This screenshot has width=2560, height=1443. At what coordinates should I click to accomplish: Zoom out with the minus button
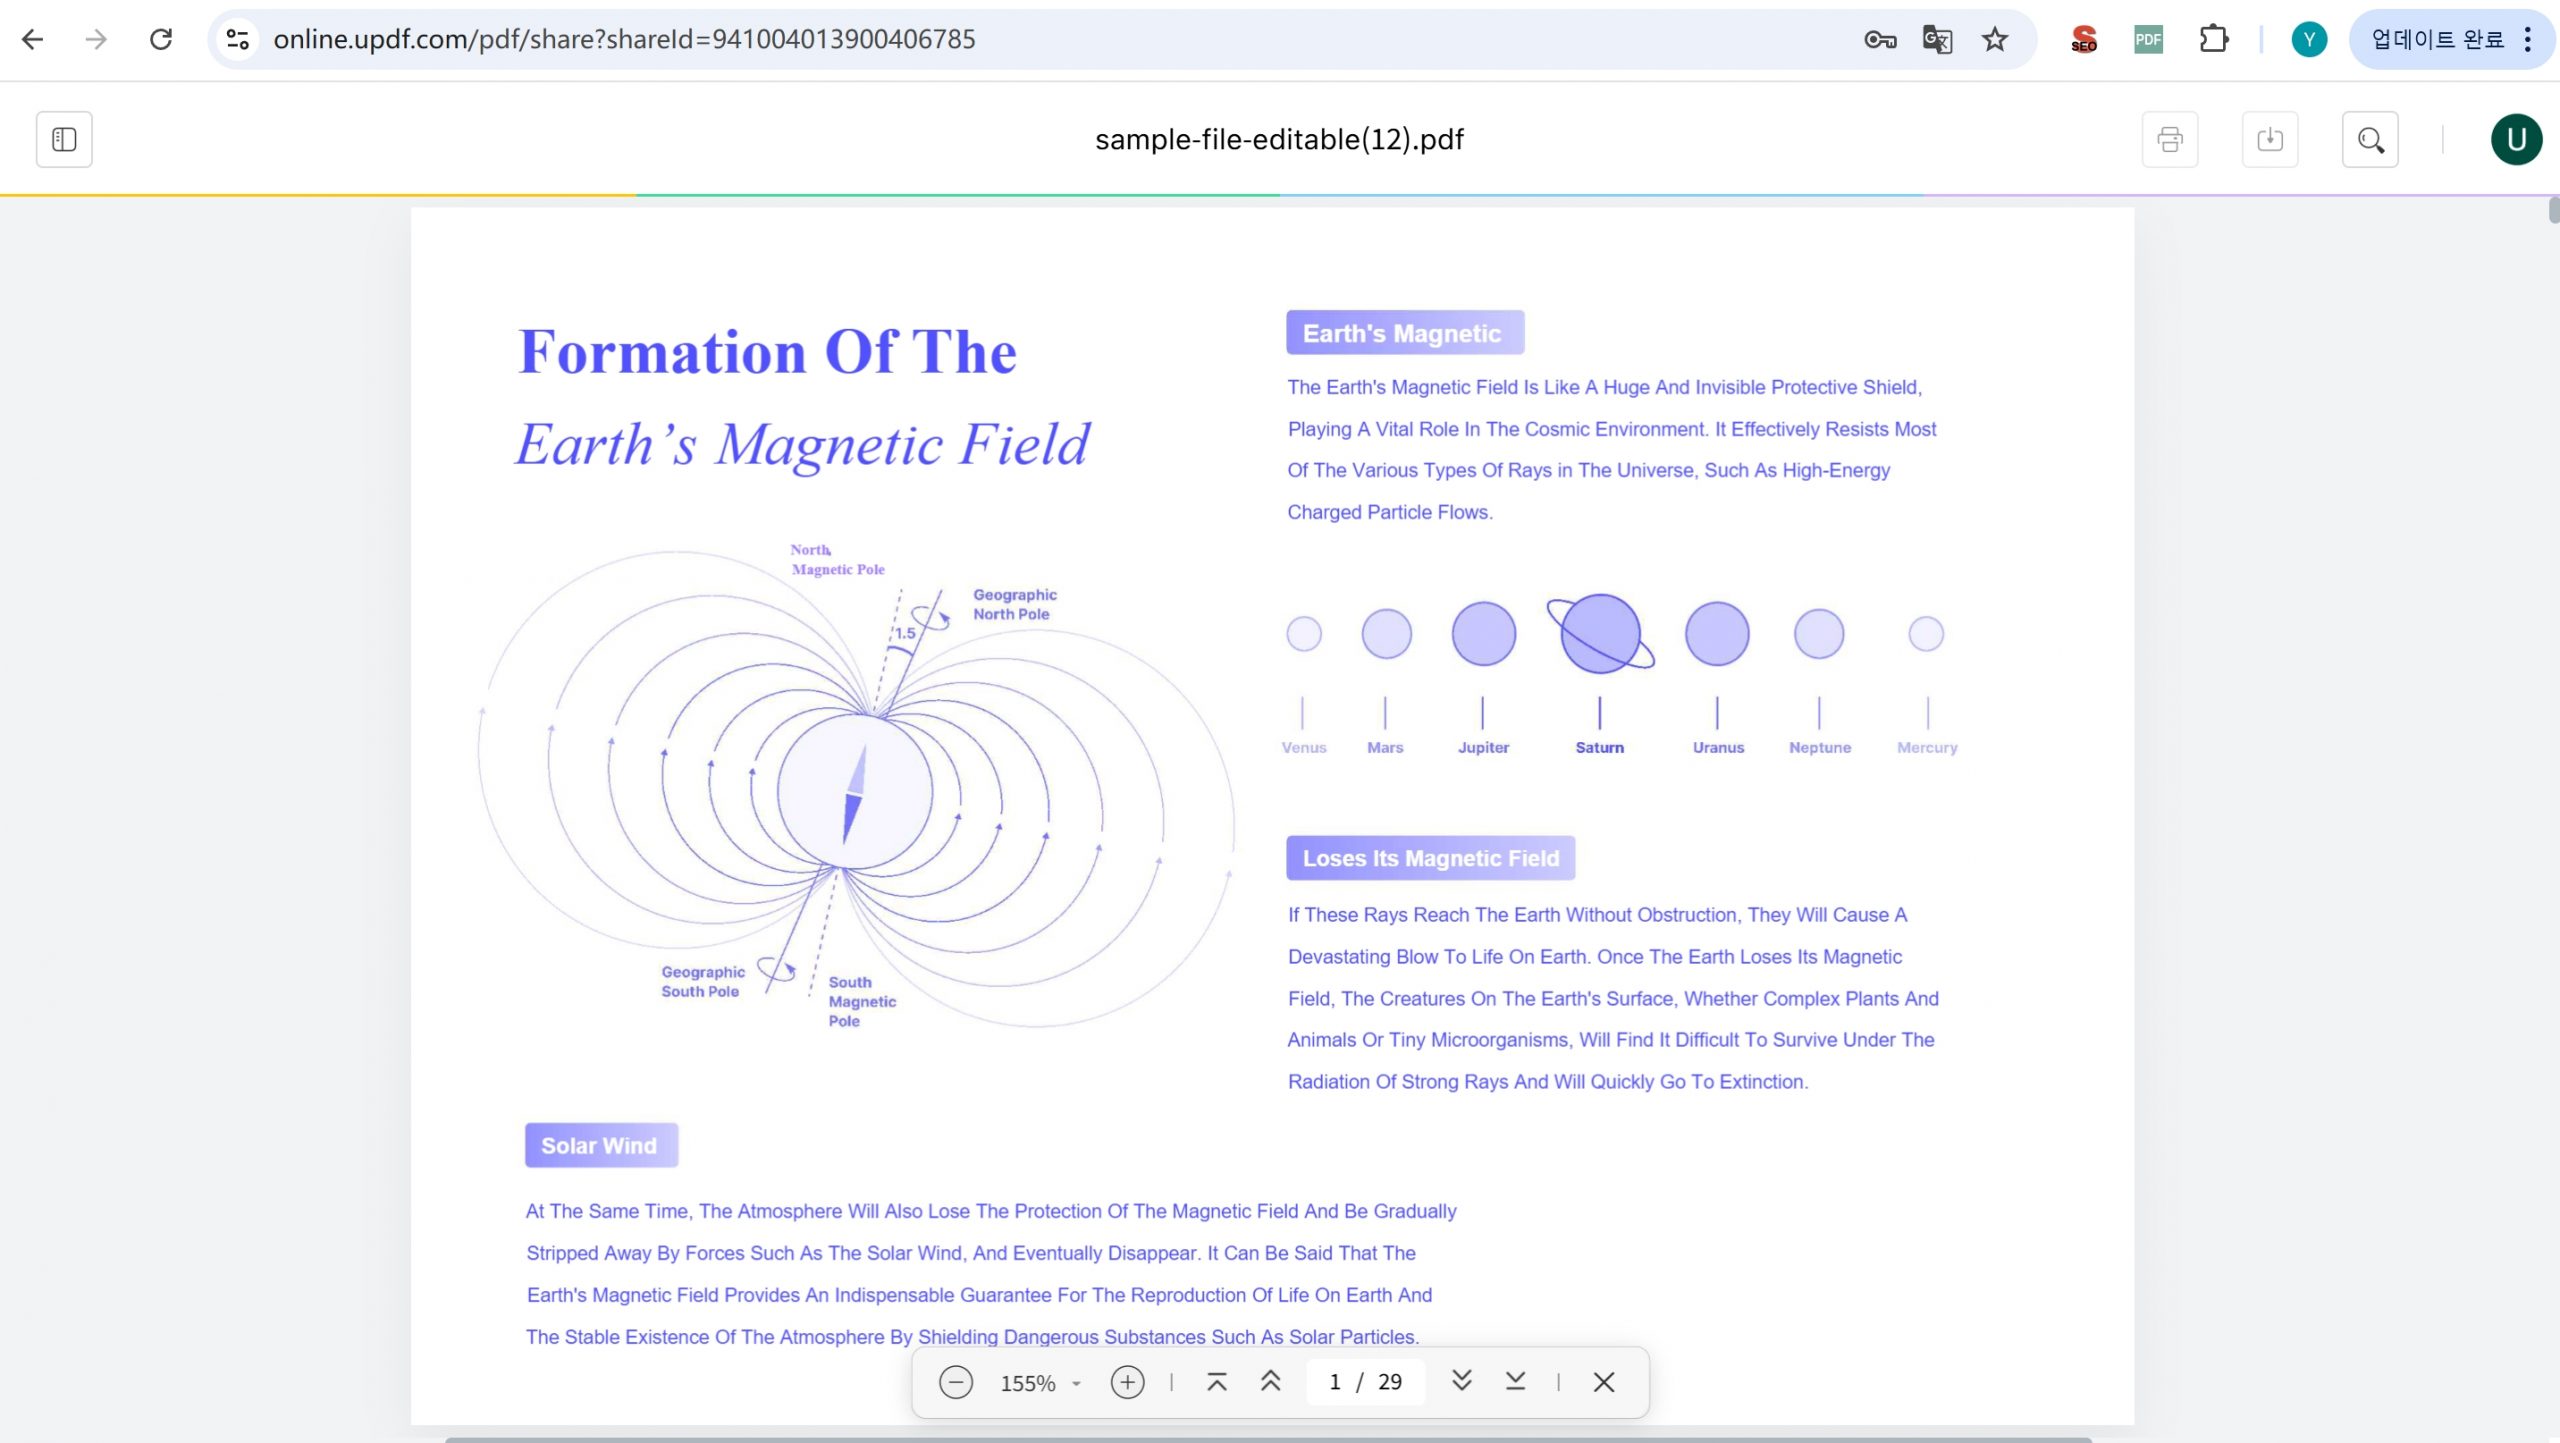[x=955, y=1382]
